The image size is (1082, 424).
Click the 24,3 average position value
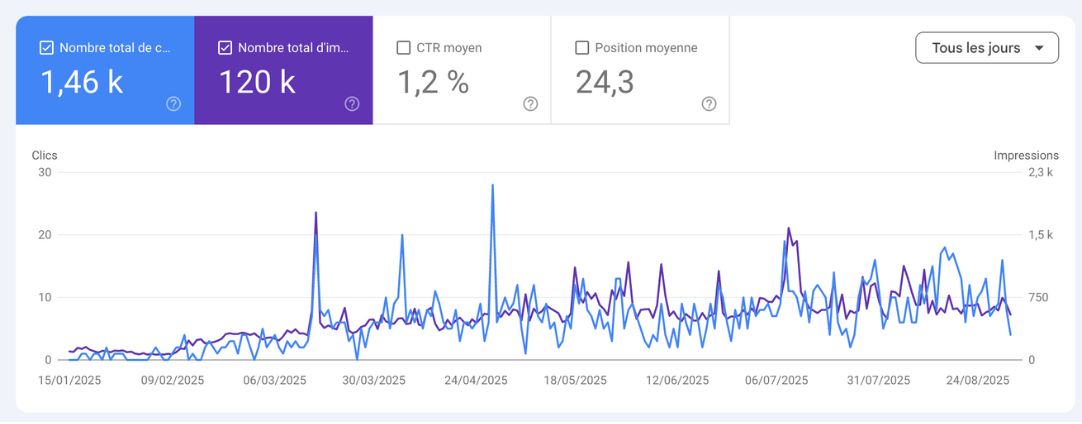click(x=604, y=82)
